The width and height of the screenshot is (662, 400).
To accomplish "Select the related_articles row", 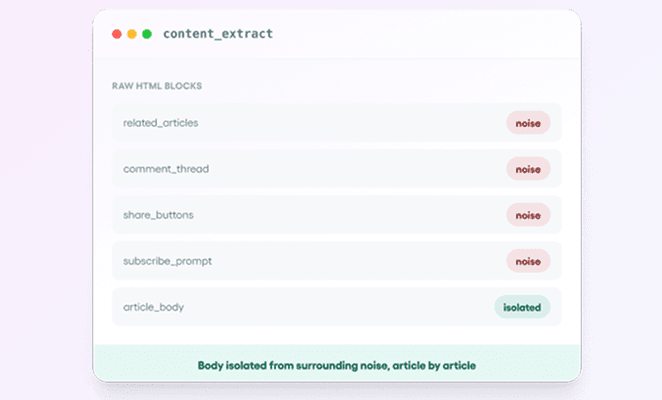I will (336, 122).
